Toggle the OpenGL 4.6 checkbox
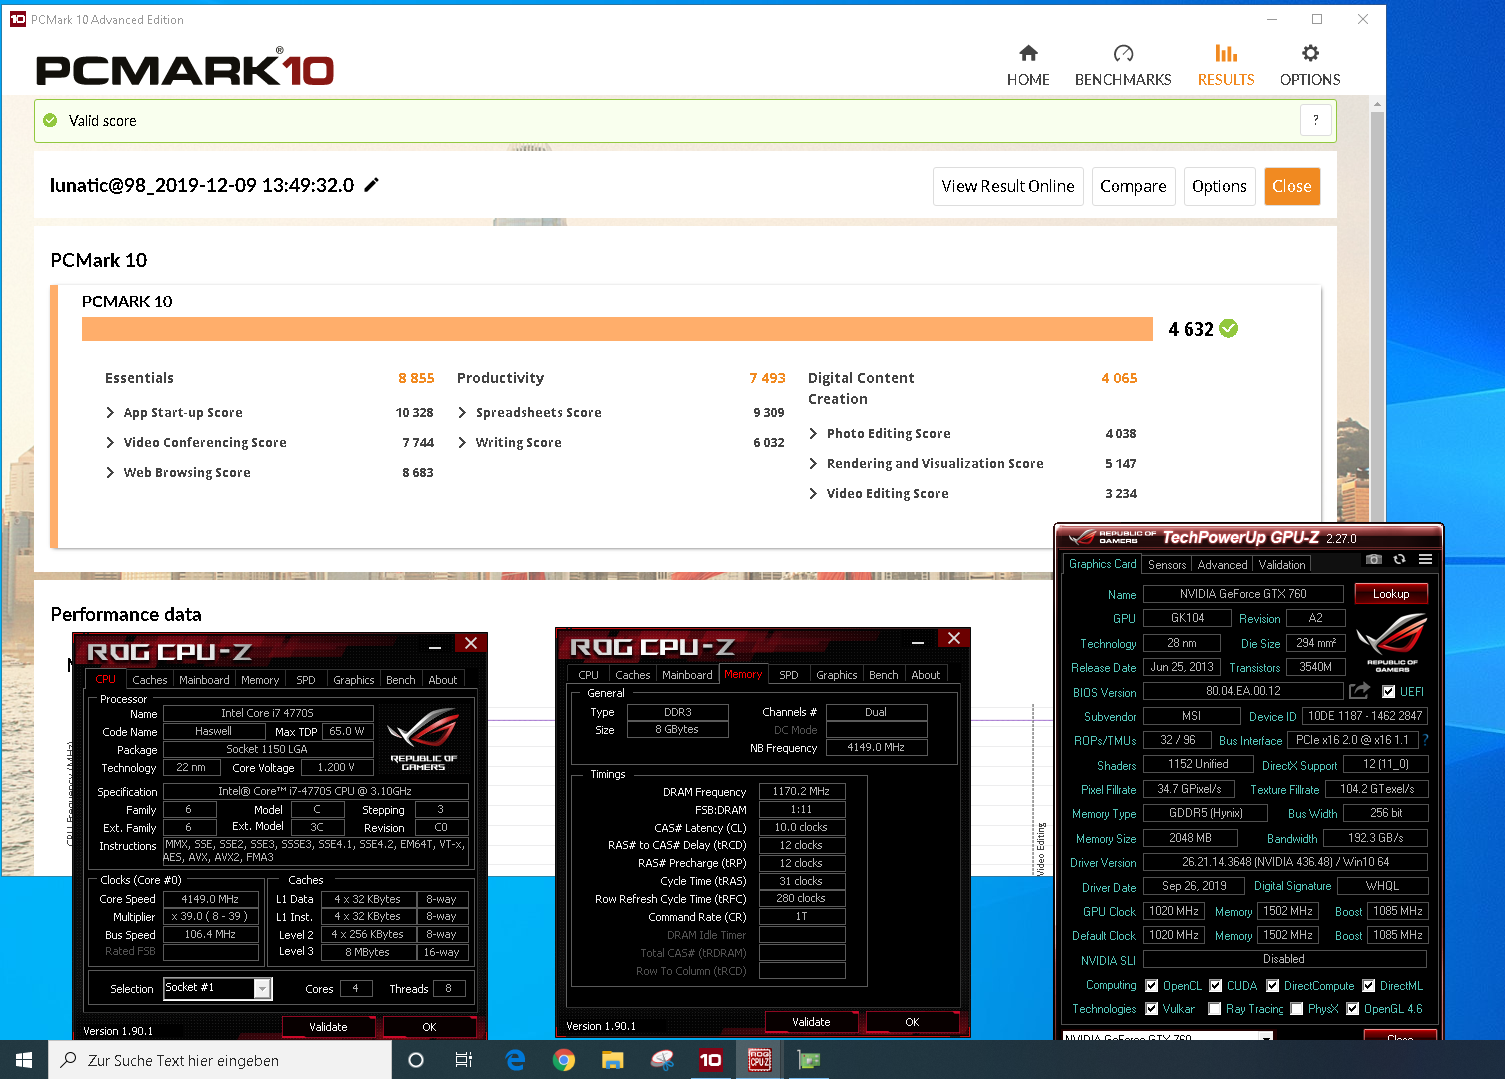 1352,1008
